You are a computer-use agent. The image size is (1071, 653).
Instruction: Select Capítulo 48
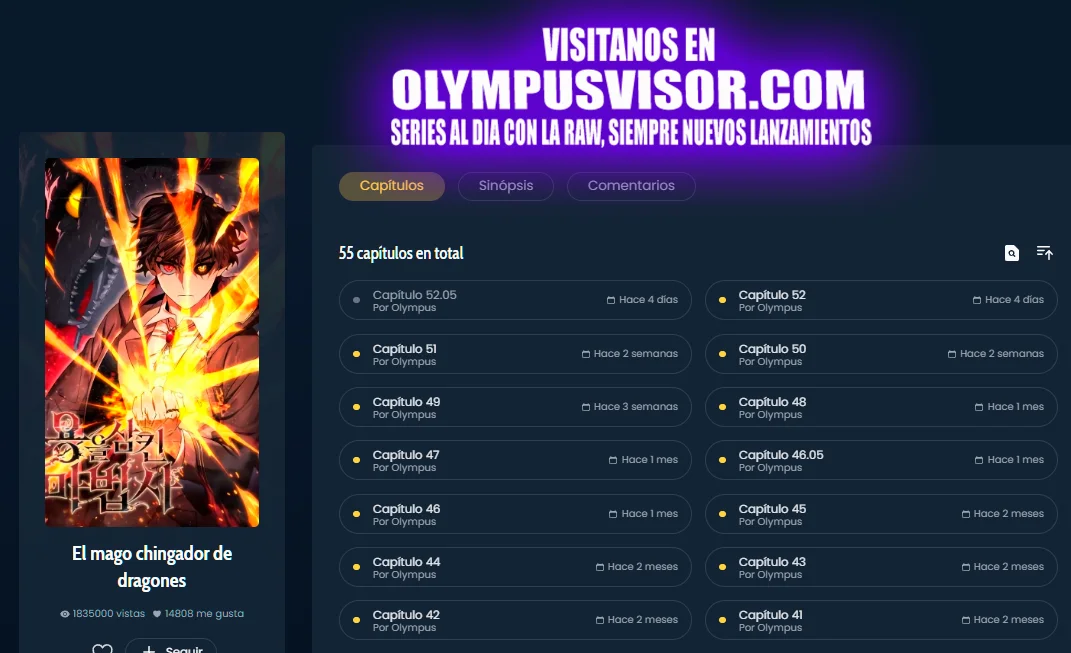(881, 407)
